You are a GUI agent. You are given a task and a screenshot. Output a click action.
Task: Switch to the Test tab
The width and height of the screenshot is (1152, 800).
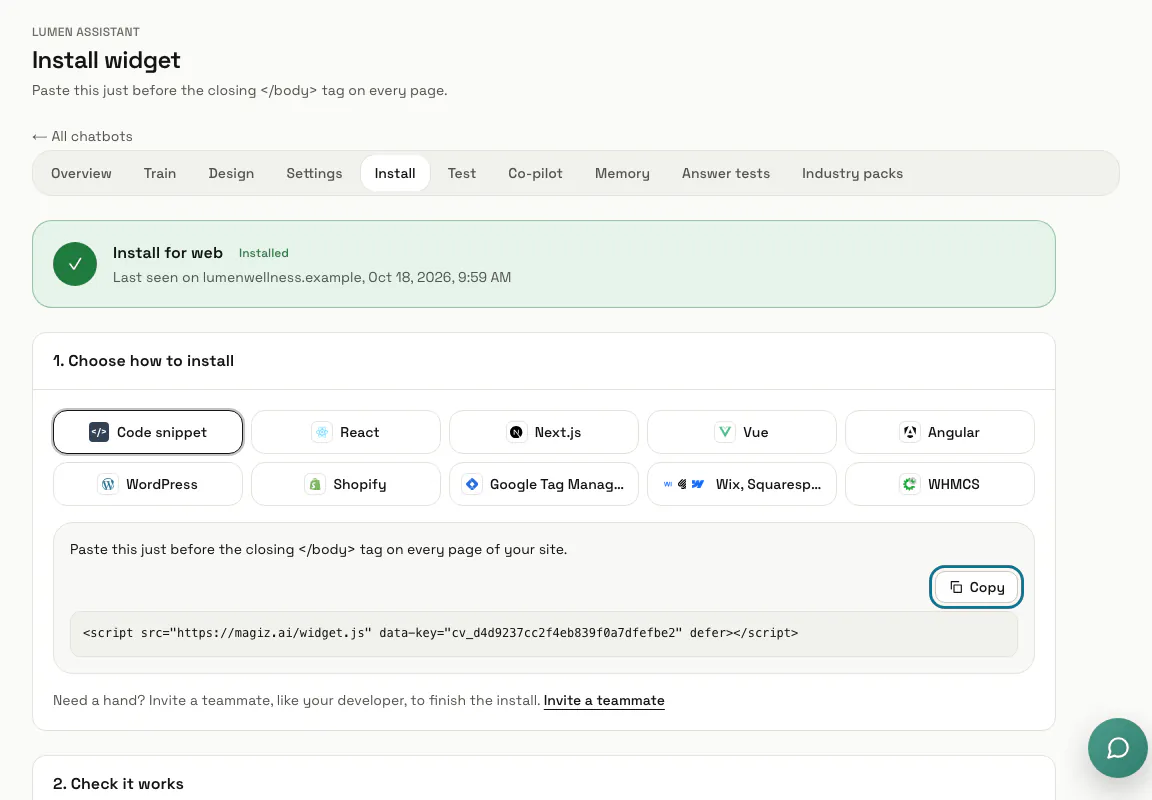pyautogui.click(x=461, y=173)
